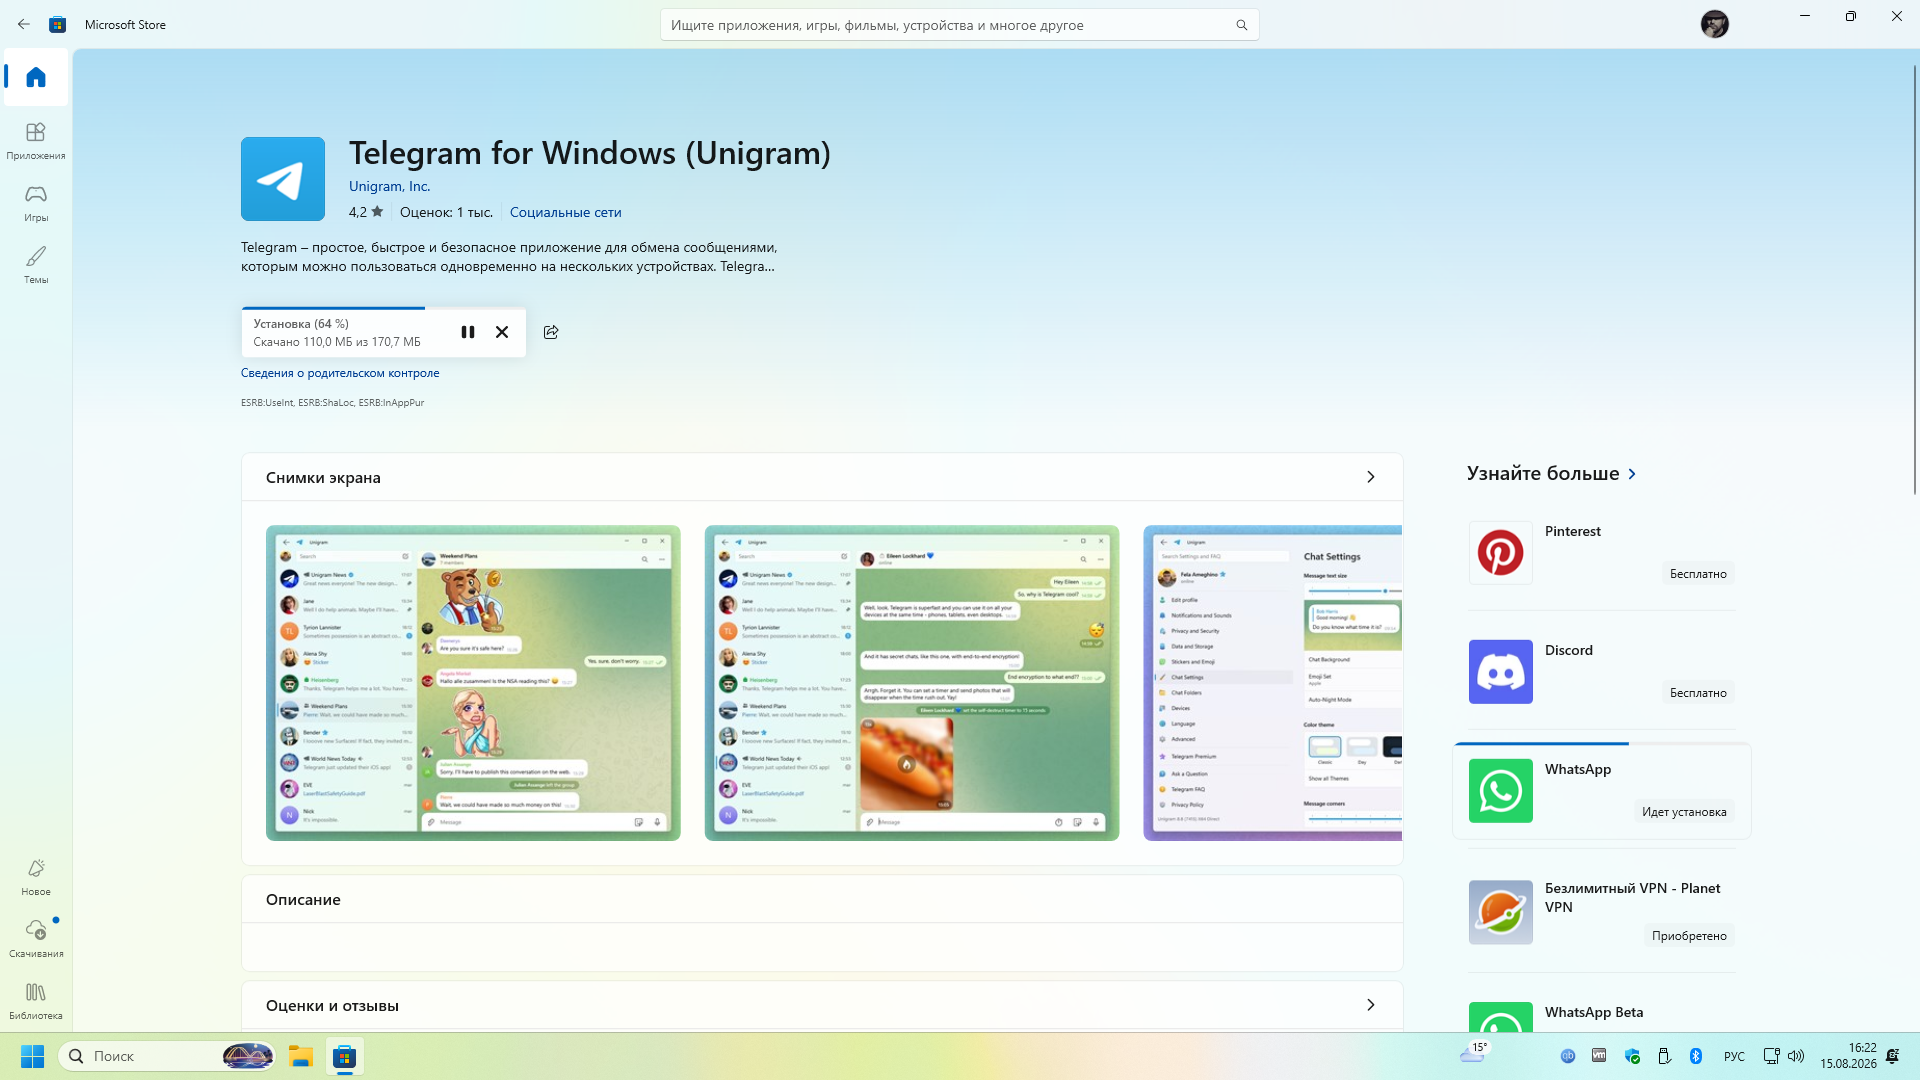This screenshot has height=1080, width=1920.
Task: Open the Weekend Plans chat screenshot
Action: pos(473,683)
